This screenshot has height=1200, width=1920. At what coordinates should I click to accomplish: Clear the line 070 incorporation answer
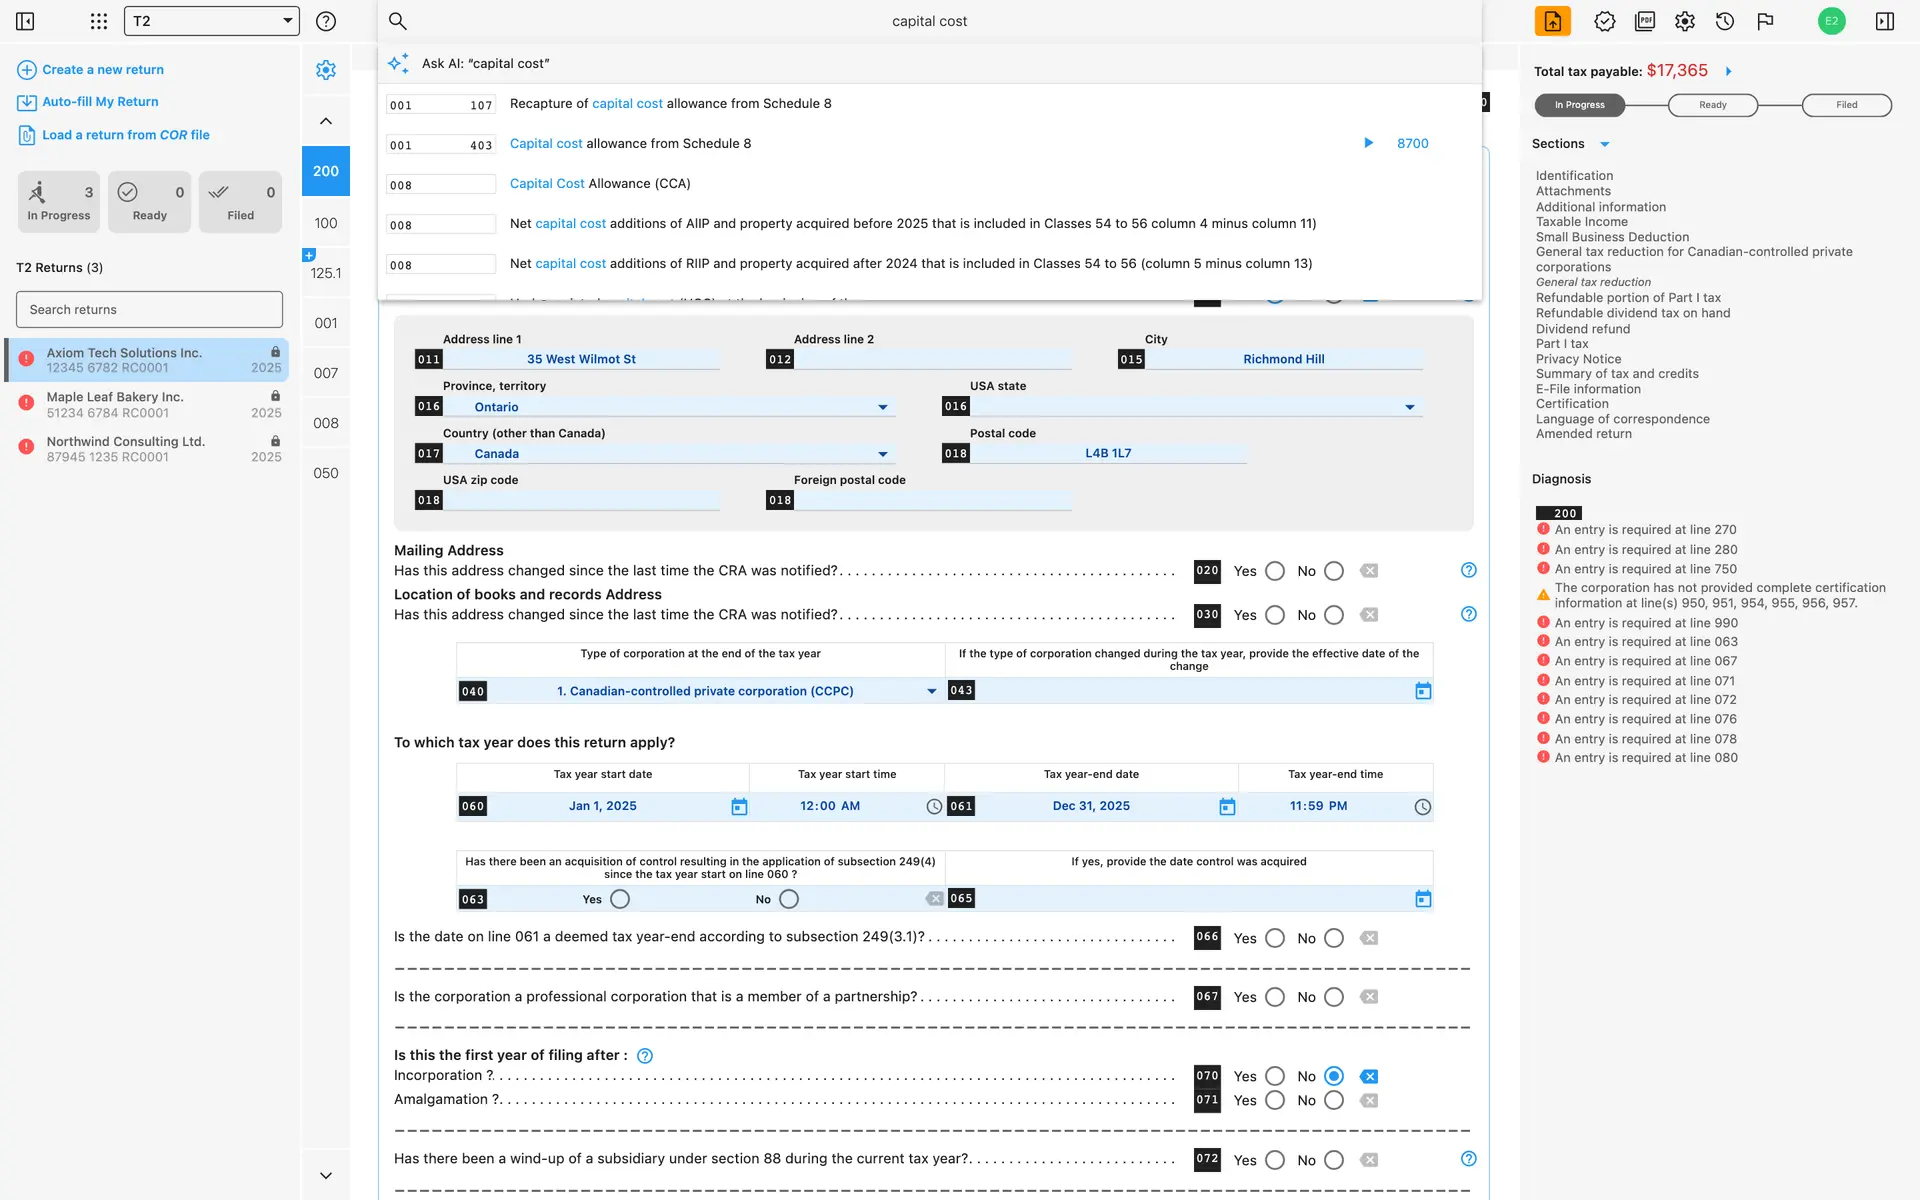point(1369,1076)
